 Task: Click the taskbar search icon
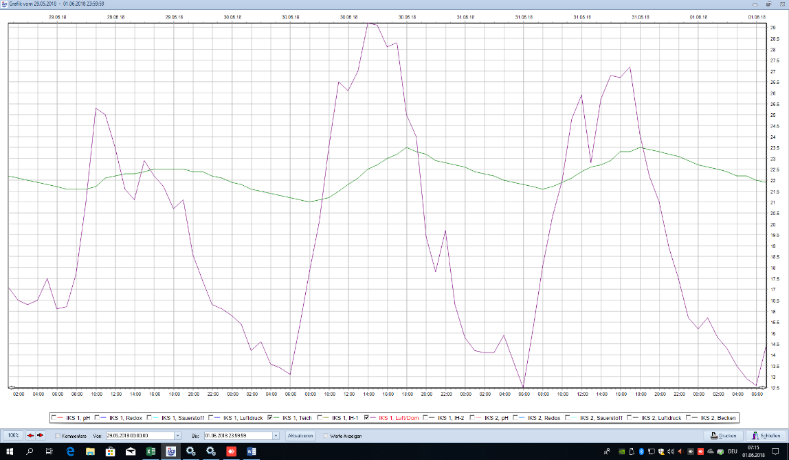30,452
